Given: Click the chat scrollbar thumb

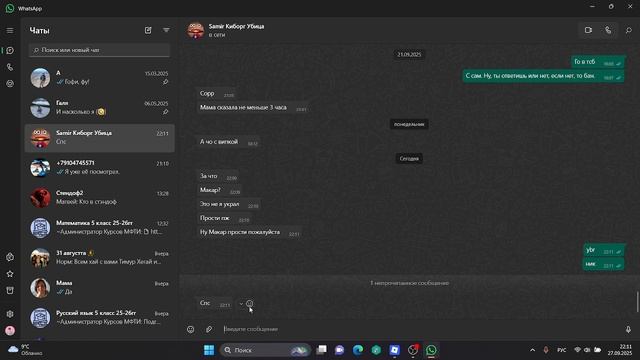Looking at the screenshot, I should [x=638, y=302].
